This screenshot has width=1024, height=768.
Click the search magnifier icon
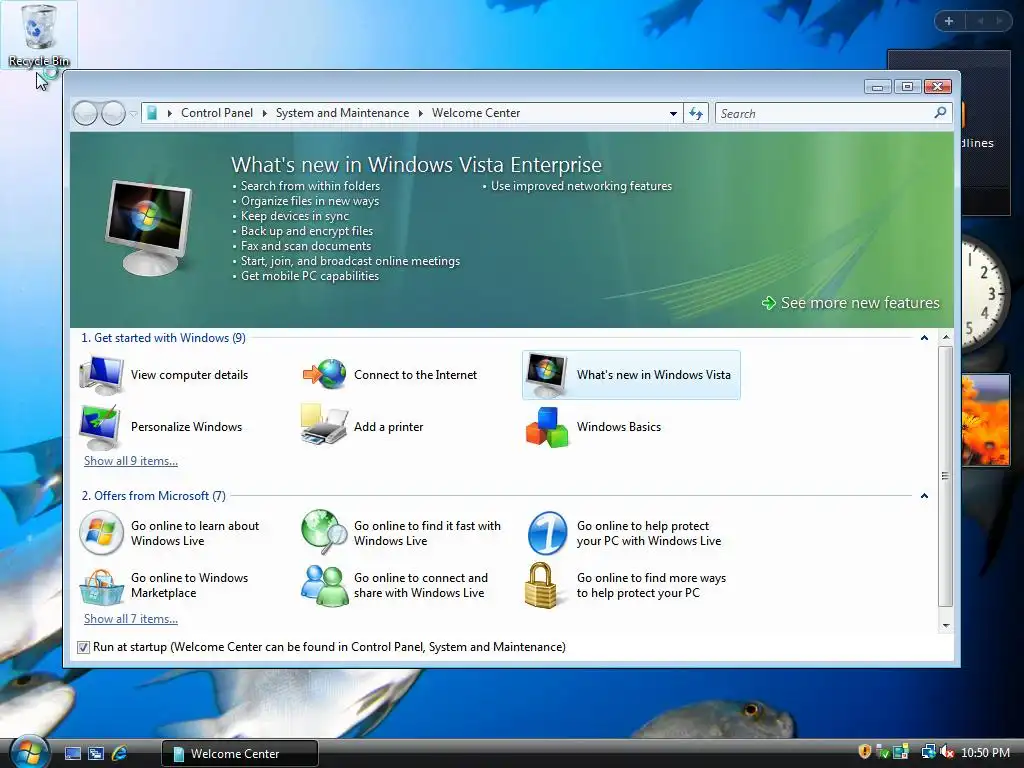(940, 113)
